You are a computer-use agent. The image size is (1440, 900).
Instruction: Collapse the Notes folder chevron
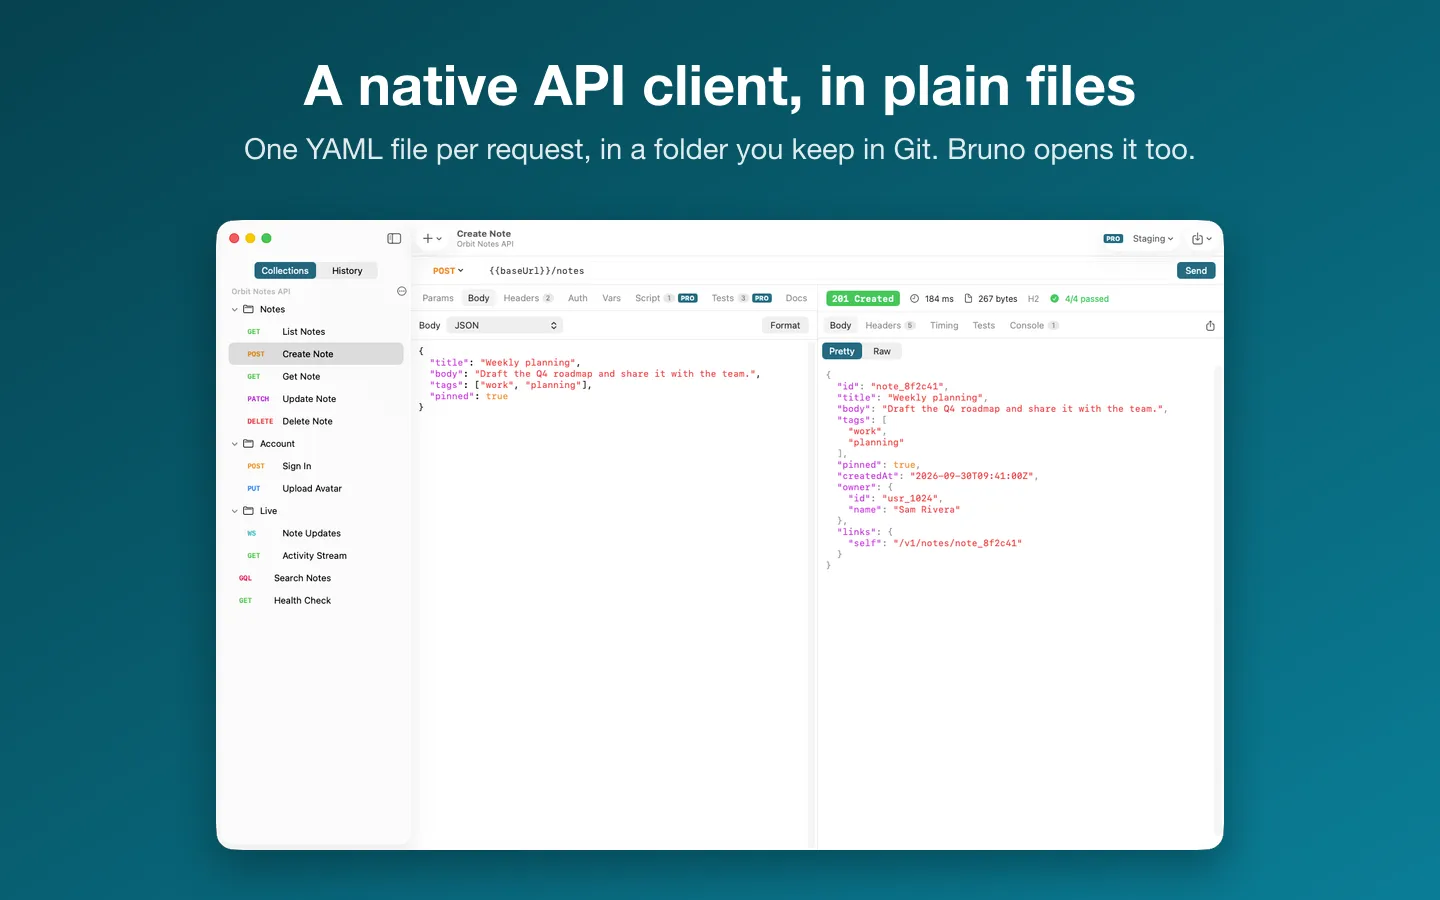[235, 310]
